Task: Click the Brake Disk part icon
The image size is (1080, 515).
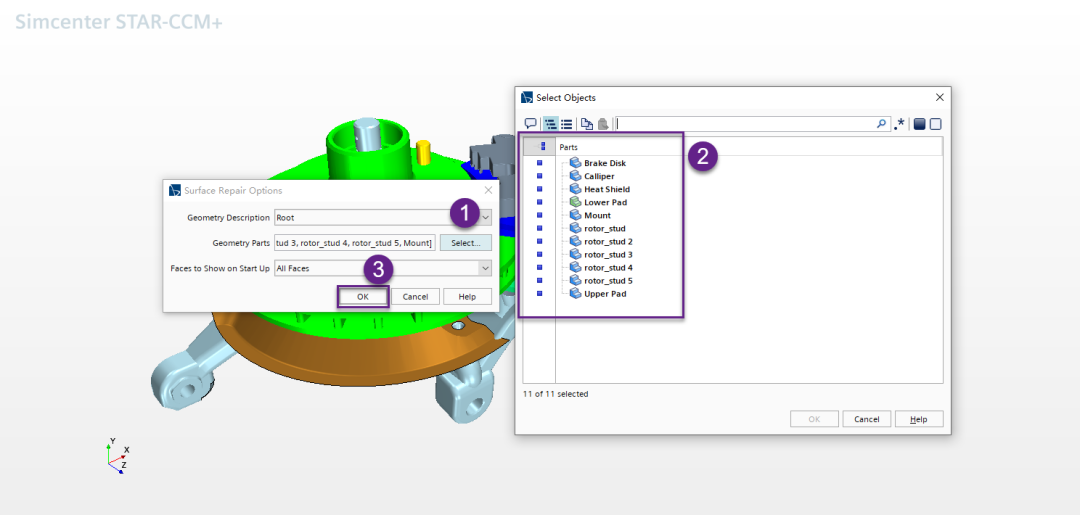Action: point(575,163)
